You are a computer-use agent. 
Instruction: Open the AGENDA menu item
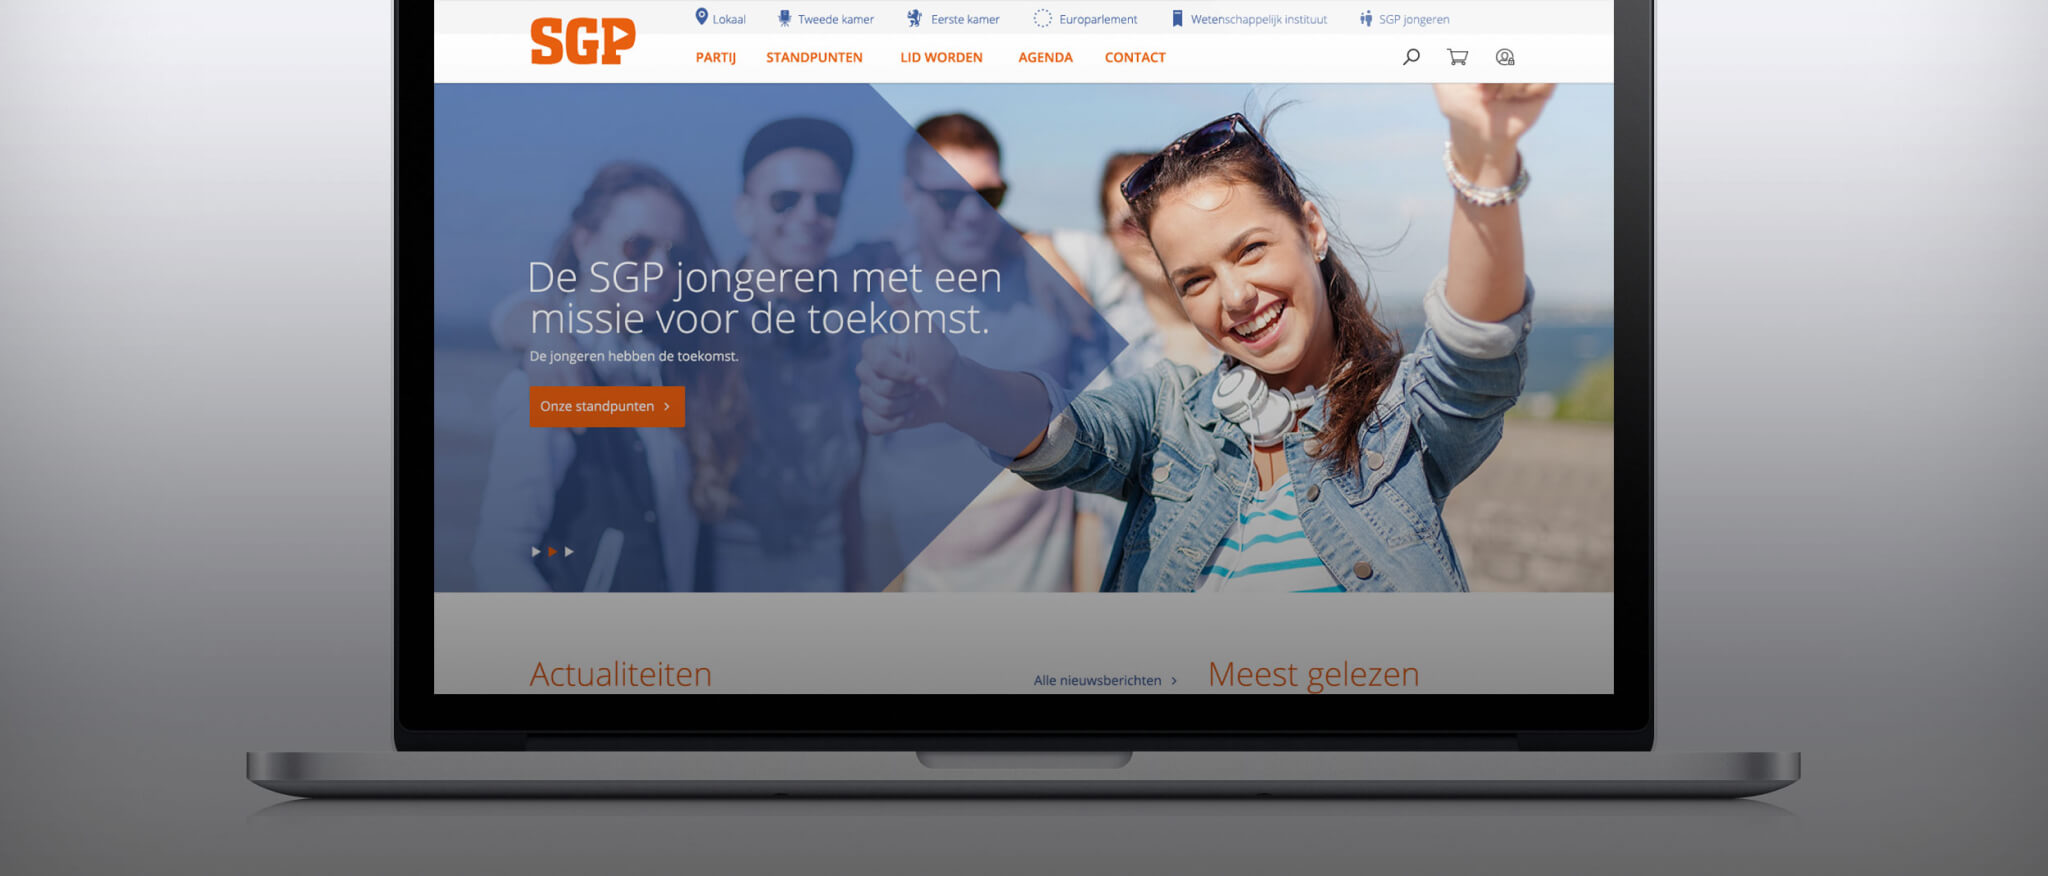click(x=1045, y=57)
